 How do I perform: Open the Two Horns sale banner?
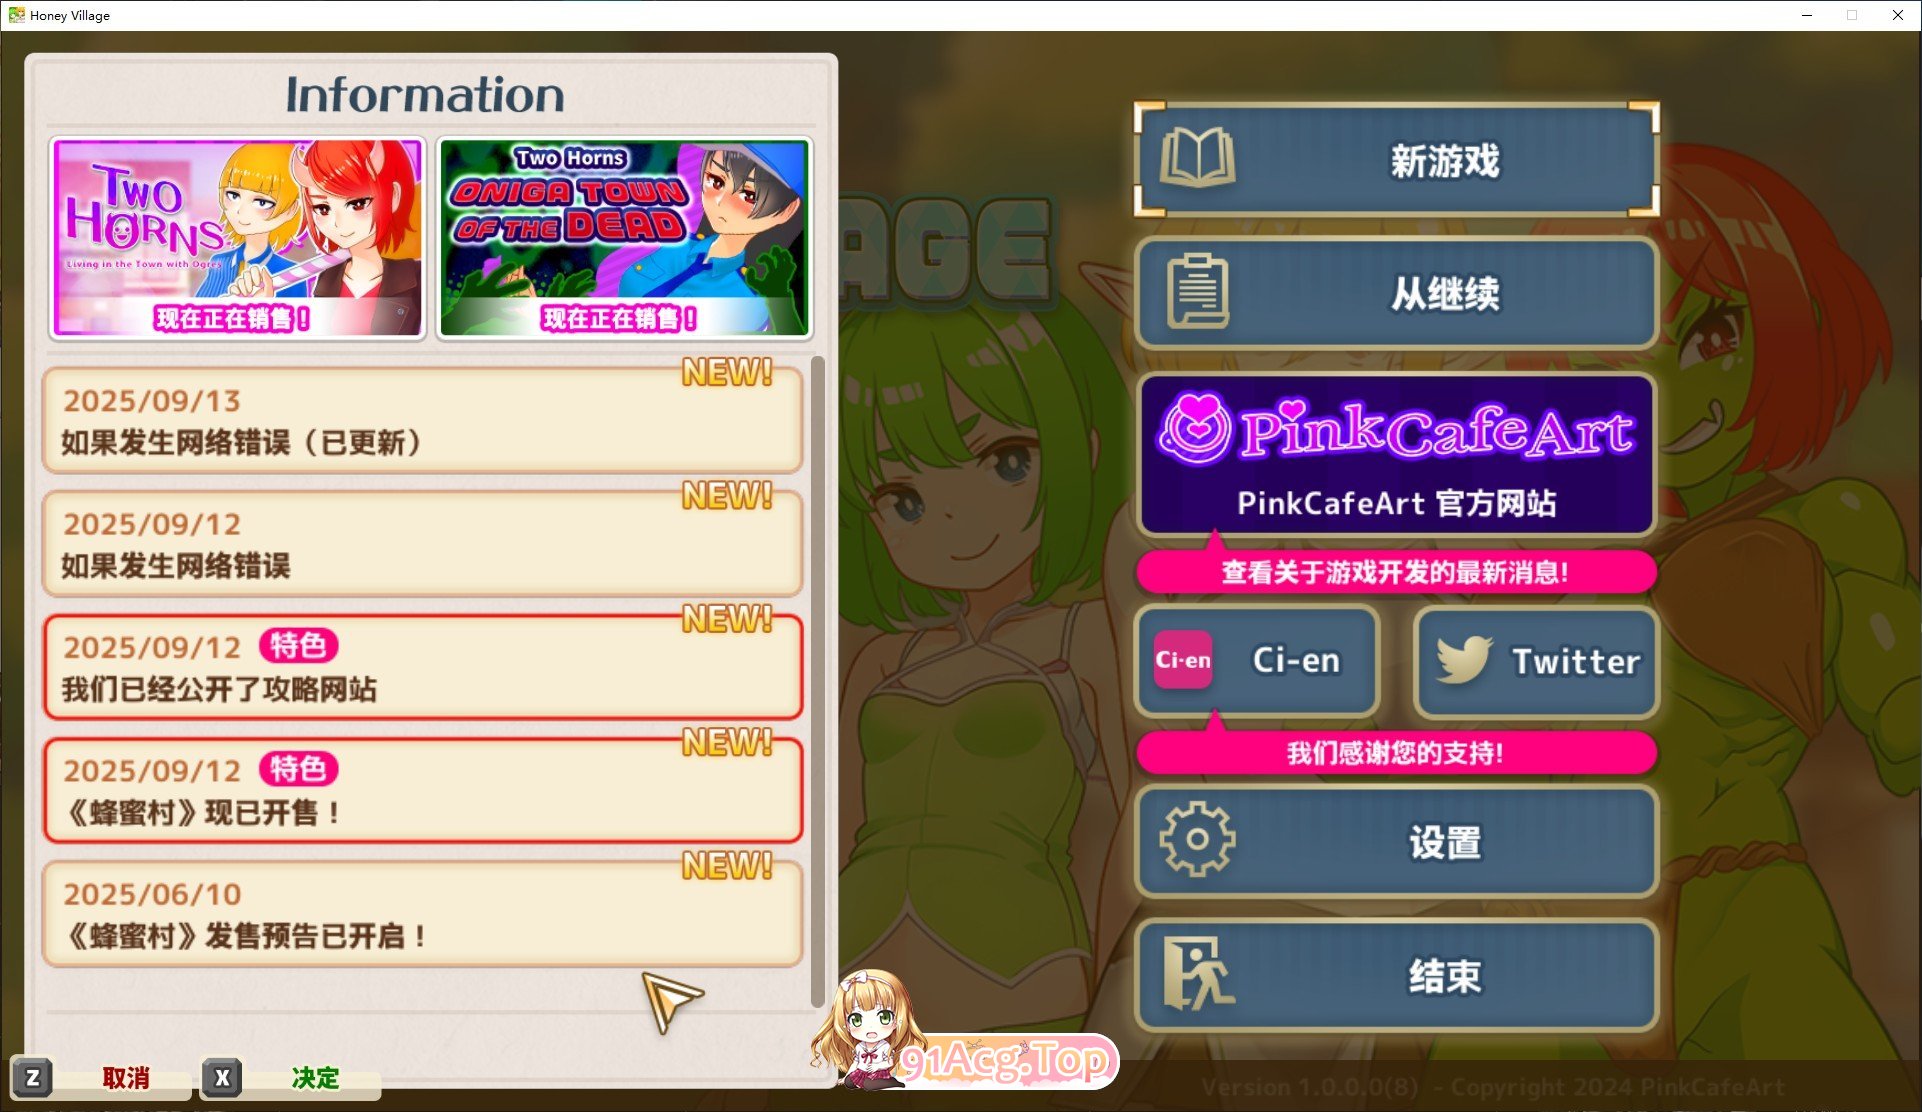click(238, 238)
